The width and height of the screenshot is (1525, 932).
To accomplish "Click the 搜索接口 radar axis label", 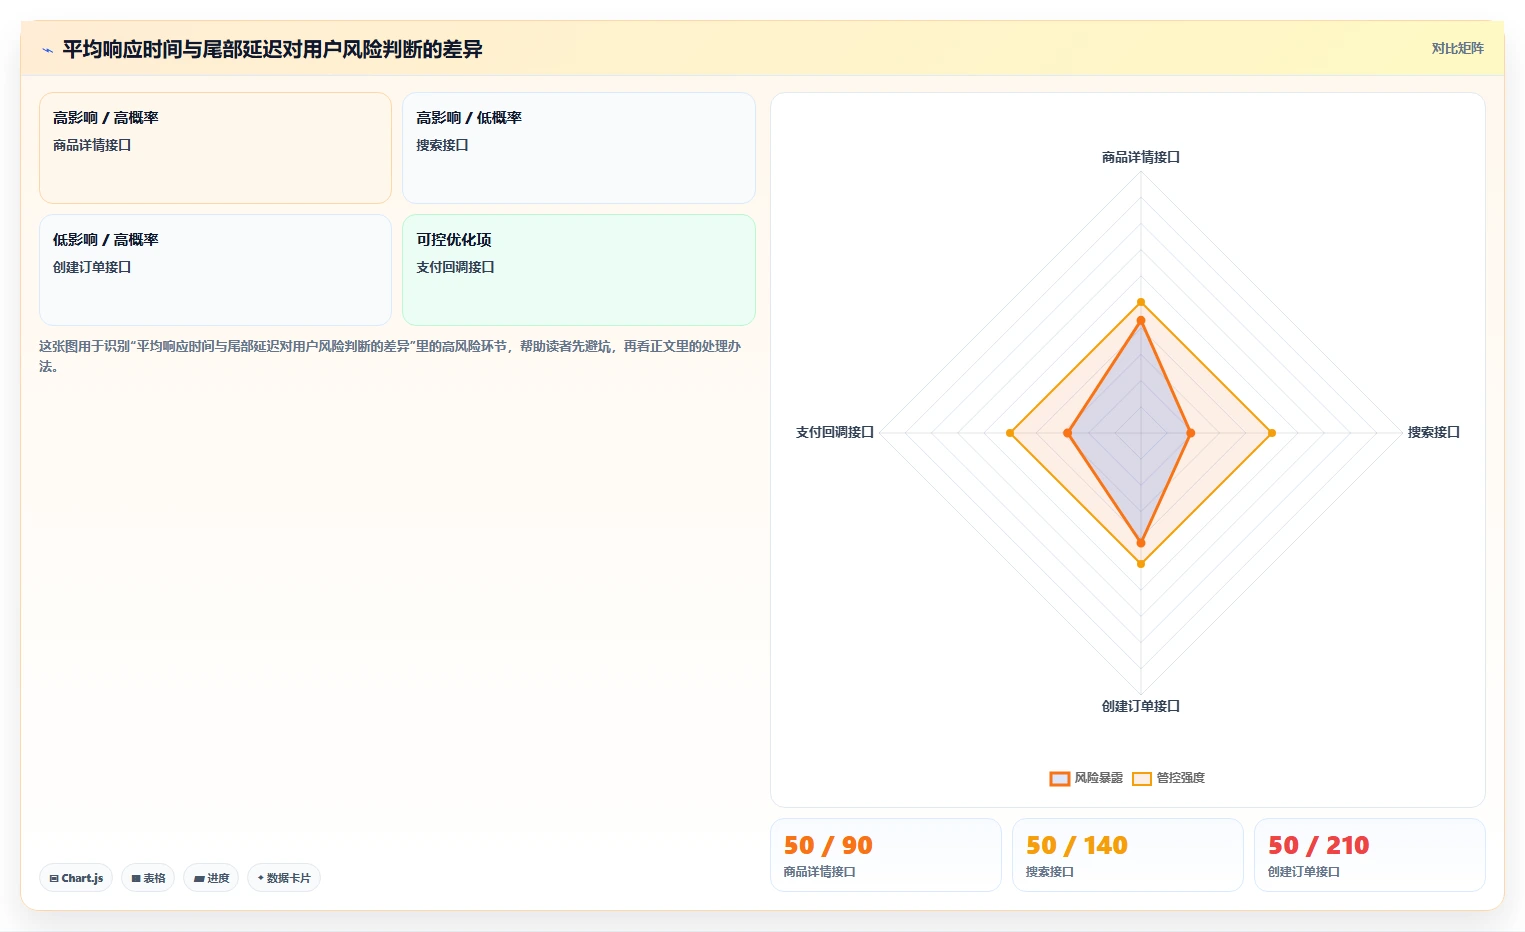I will point(1434,432).
